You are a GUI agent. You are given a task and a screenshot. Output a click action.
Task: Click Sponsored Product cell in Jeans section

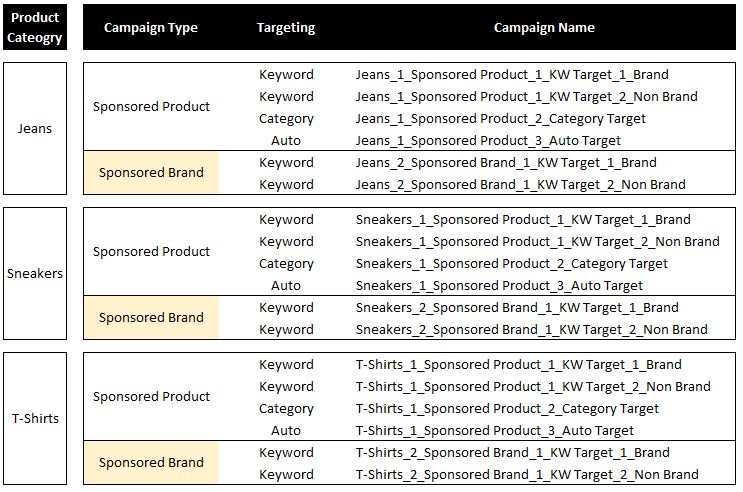(151, 107)
